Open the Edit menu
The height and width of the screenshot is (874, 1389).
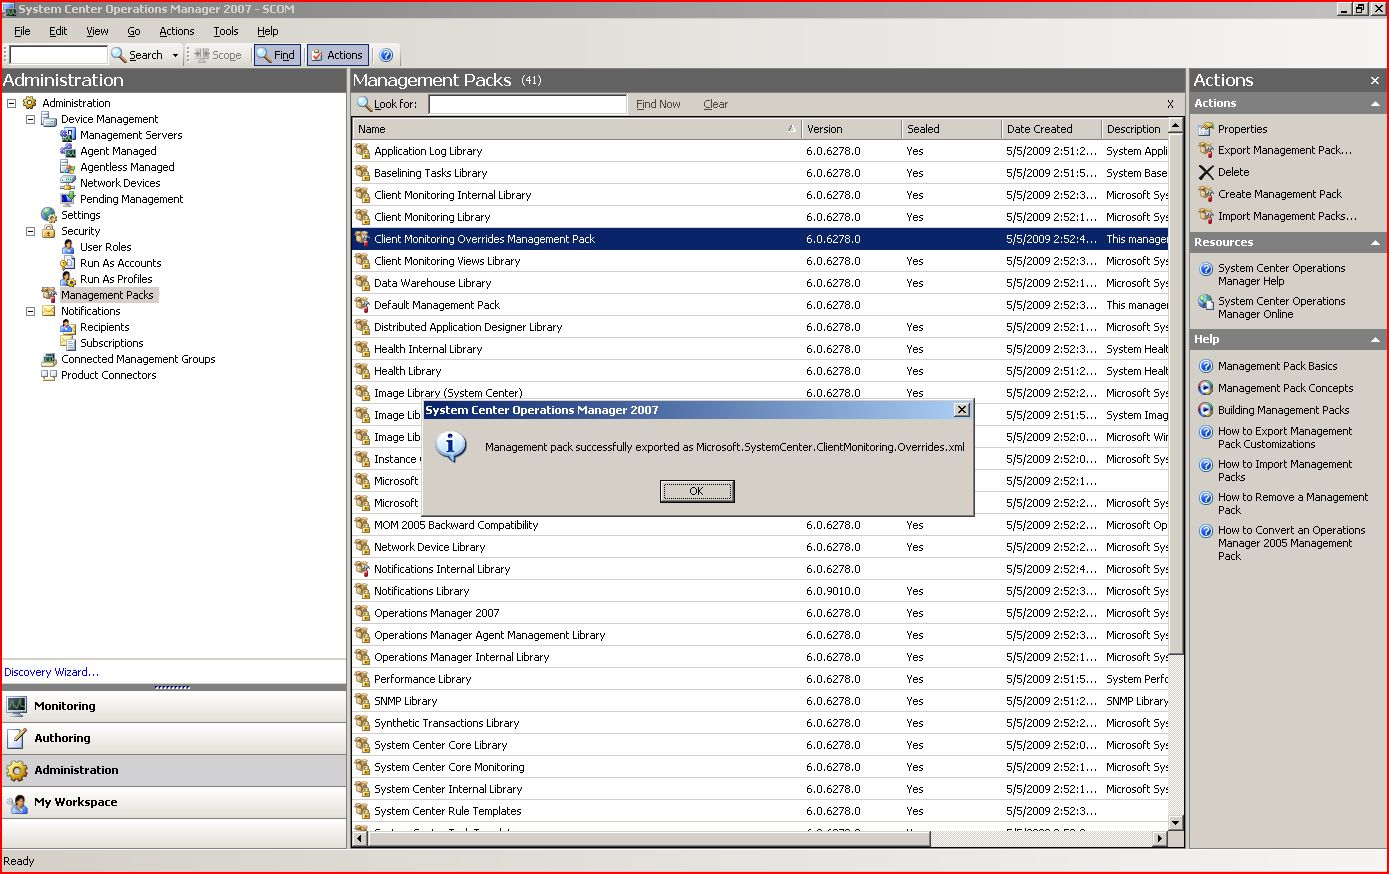pos(58,31)
